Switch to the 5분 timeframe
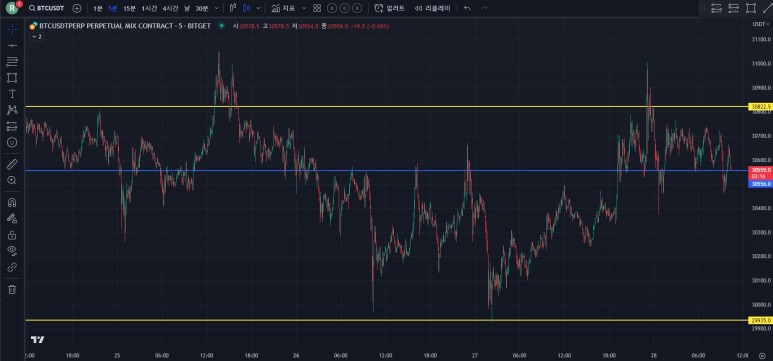Screen dimensions: 773x361 coord(113,8)
